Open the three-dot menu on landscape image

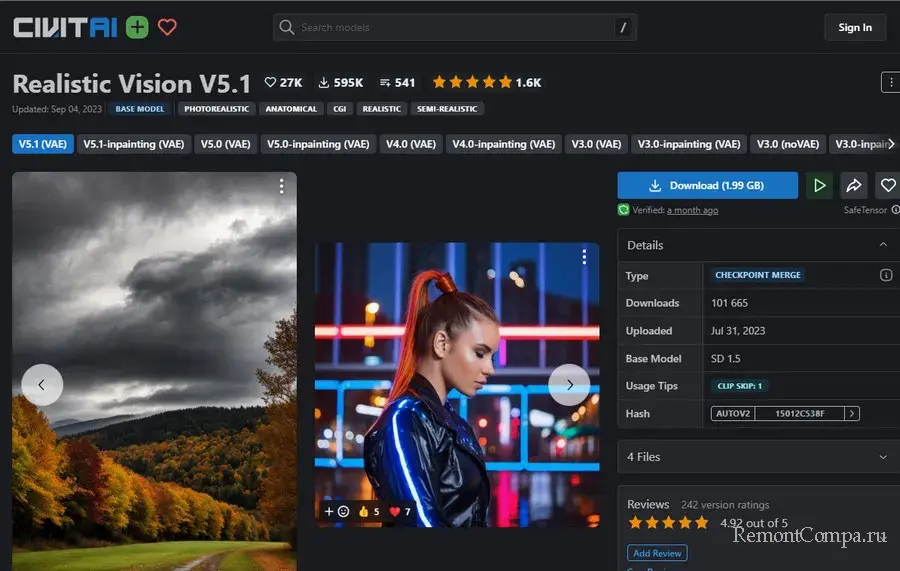(282, 187)
